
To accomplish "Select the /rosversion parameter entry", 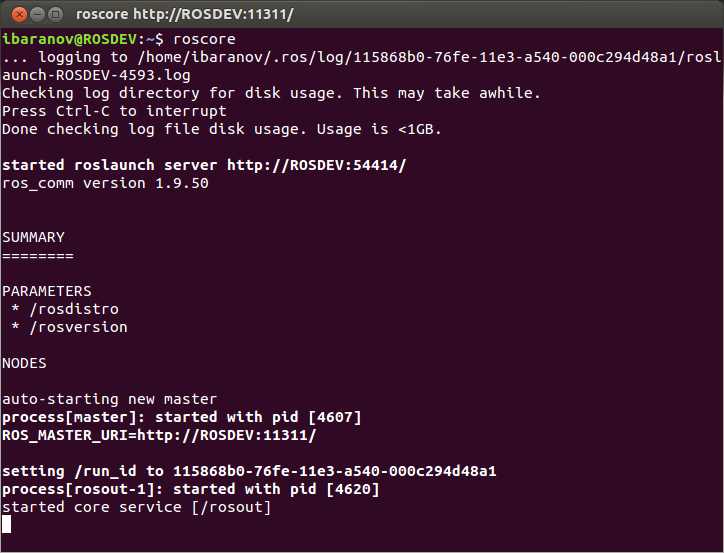I will (78, 327).
